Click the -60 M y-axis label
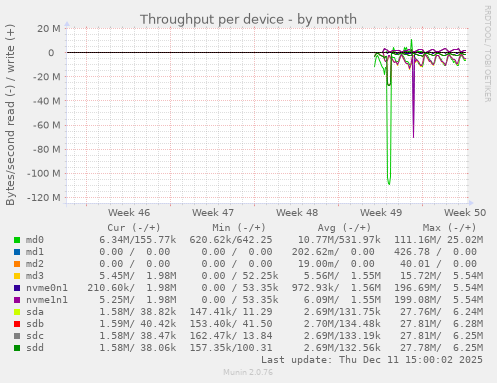This screenshot has width=497, height=383. tap(47, 125)
